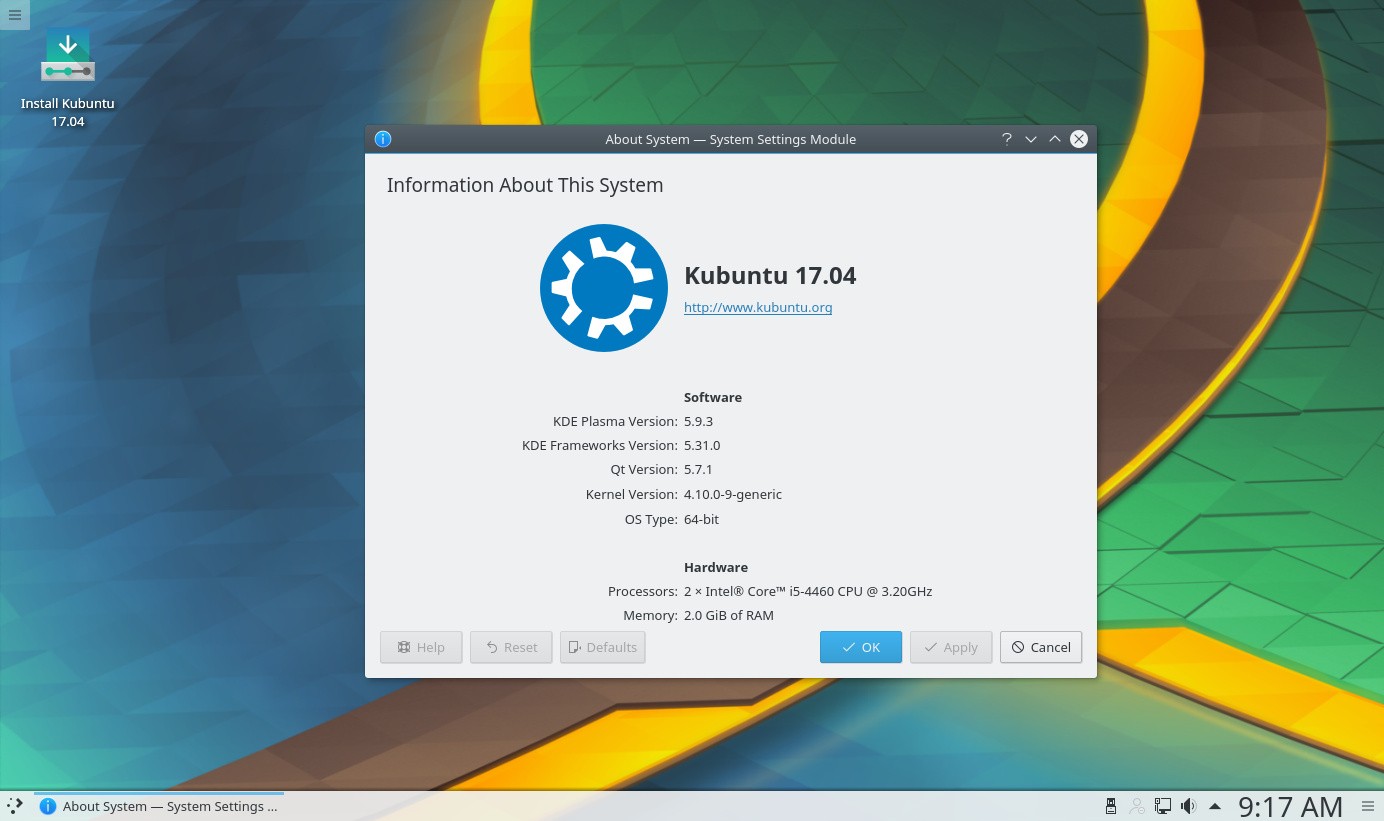Click the Hardware section heading

point(716,567)
